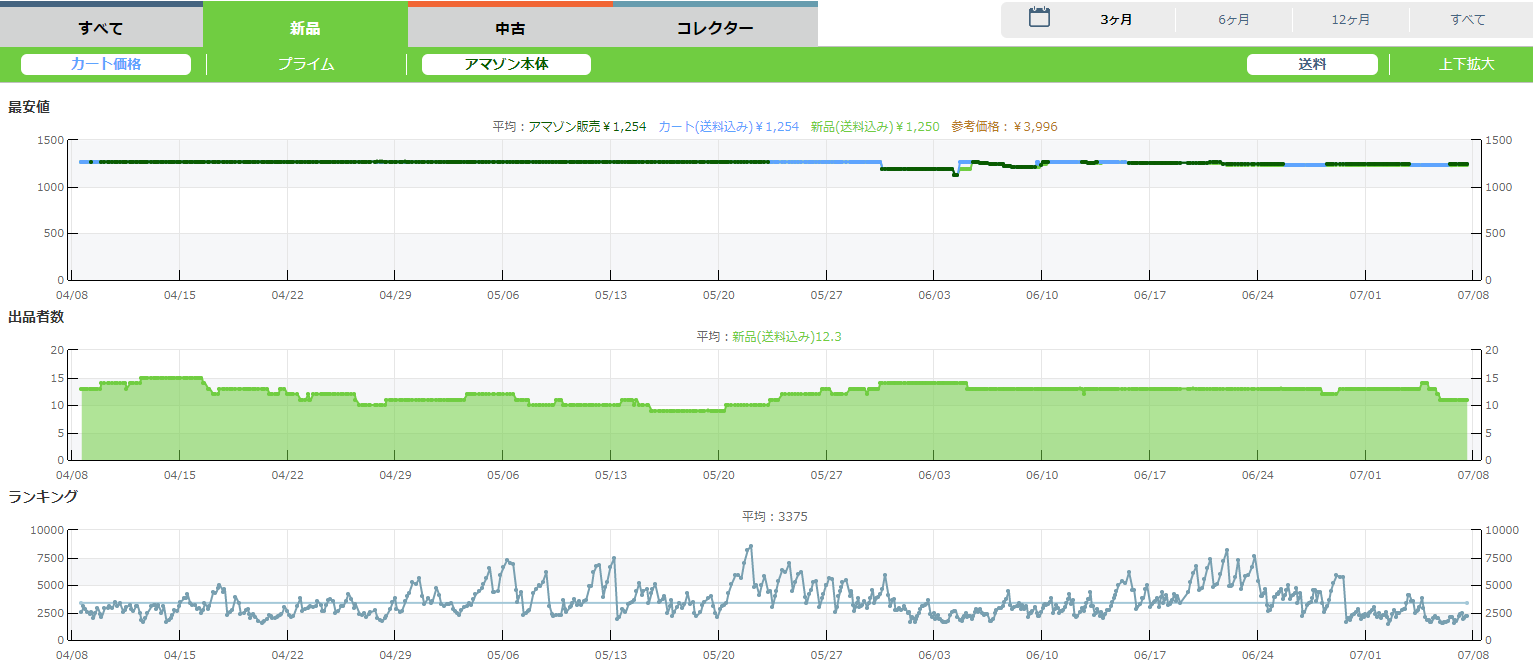The image size is (1533, 668).
Task: Open the 中古 tab
Action: coord(510,27)
